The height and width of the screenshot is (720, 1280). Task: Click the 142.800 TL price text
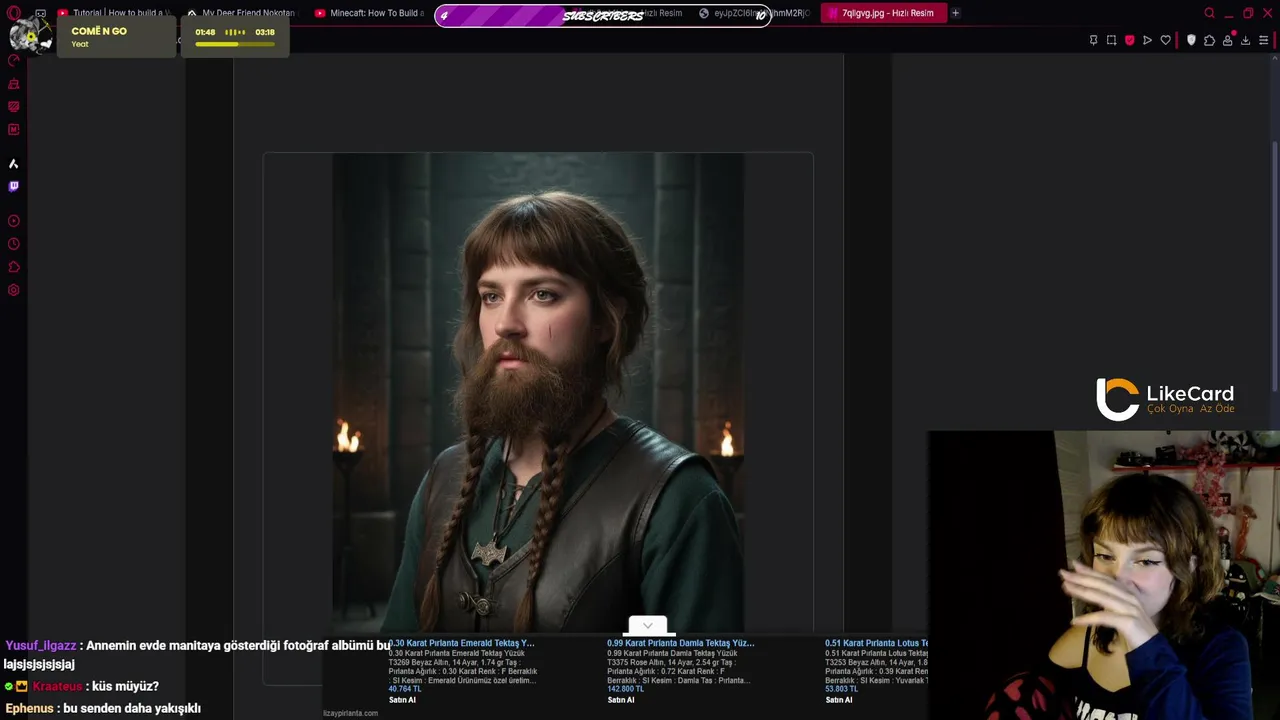(x=625, y=689)
